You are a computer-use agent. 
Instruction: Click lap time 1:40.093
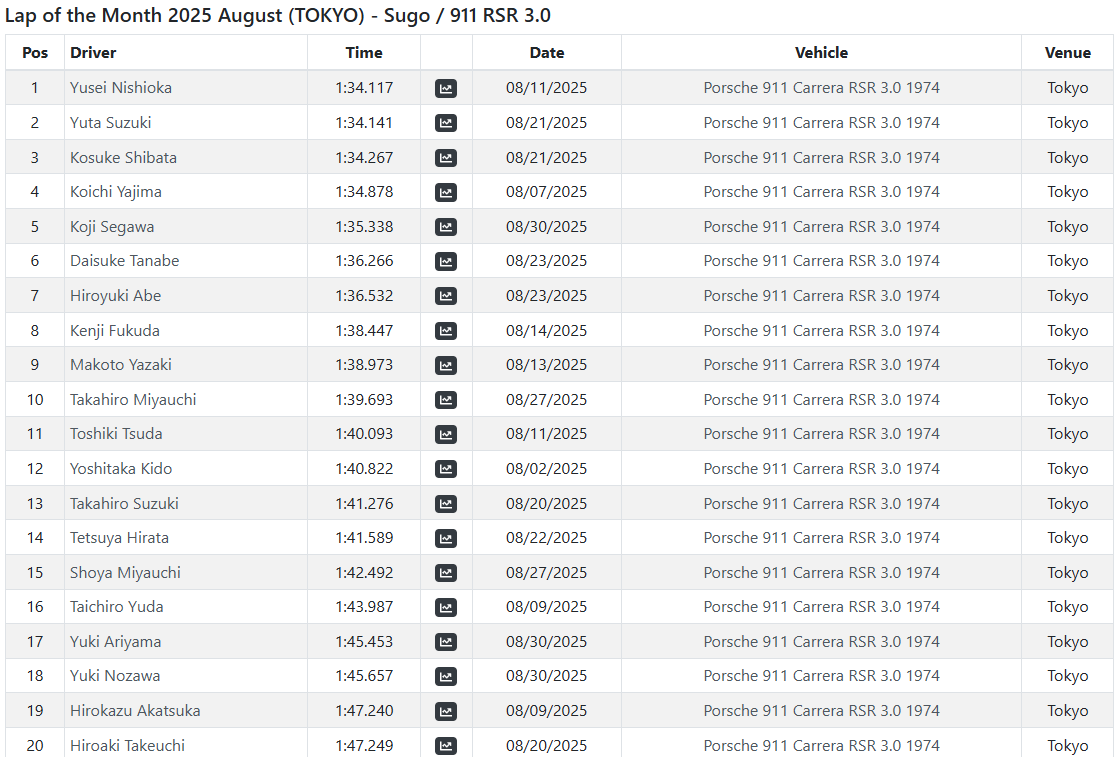364,434
